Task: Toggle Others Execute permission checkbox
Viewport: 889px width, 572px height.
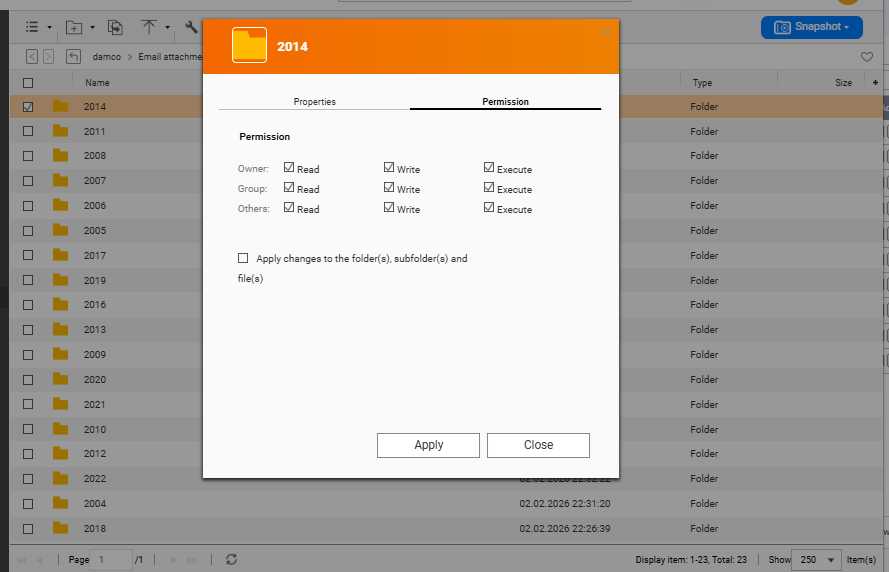Action: [489, 208]
